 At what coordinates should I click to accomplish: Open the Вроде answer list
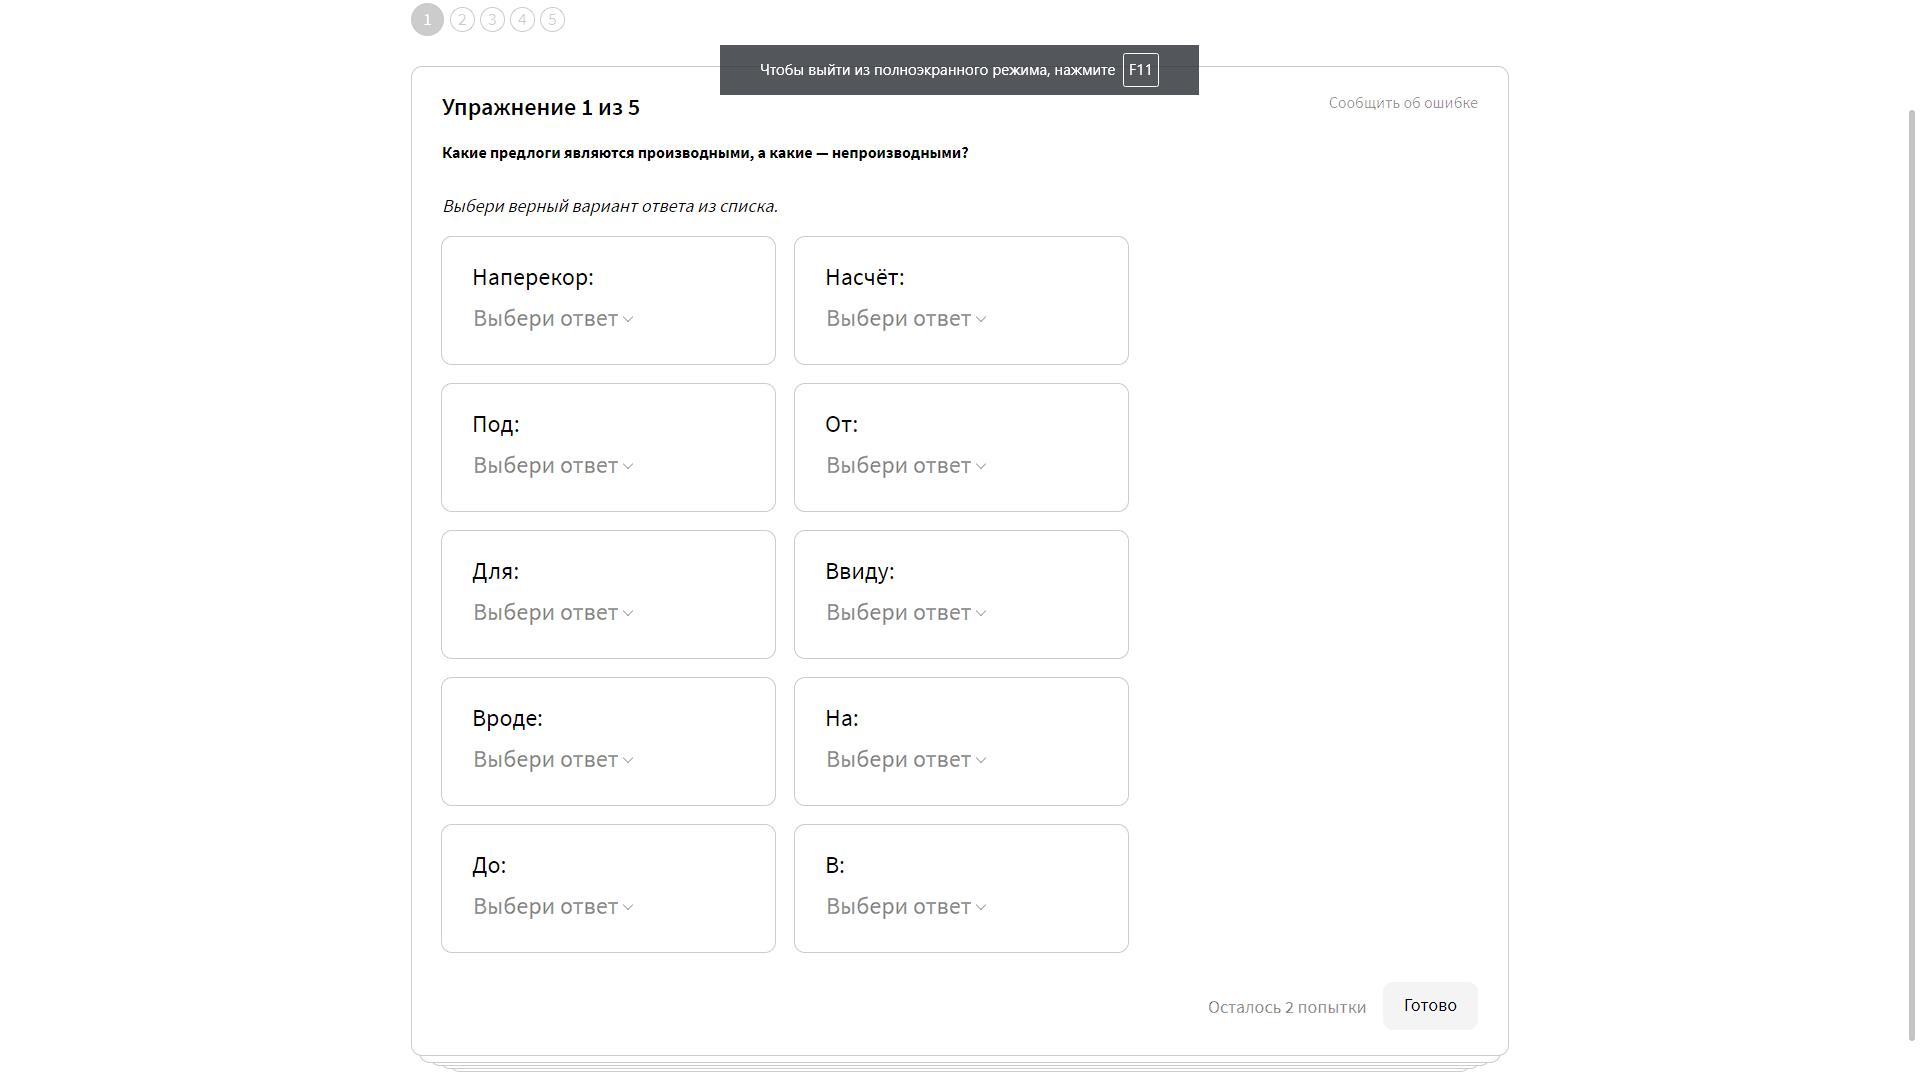click(x=553, y=760)
